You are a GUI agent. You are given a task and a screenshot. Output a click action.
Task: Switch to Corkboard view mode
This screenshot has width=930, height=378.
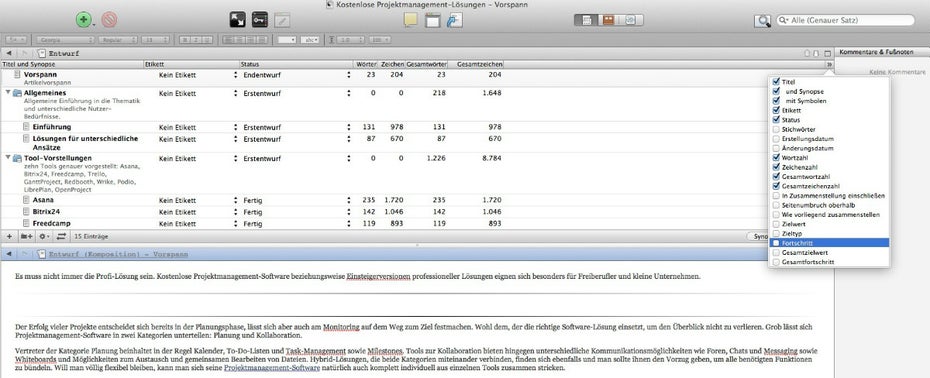click(608, 20)
